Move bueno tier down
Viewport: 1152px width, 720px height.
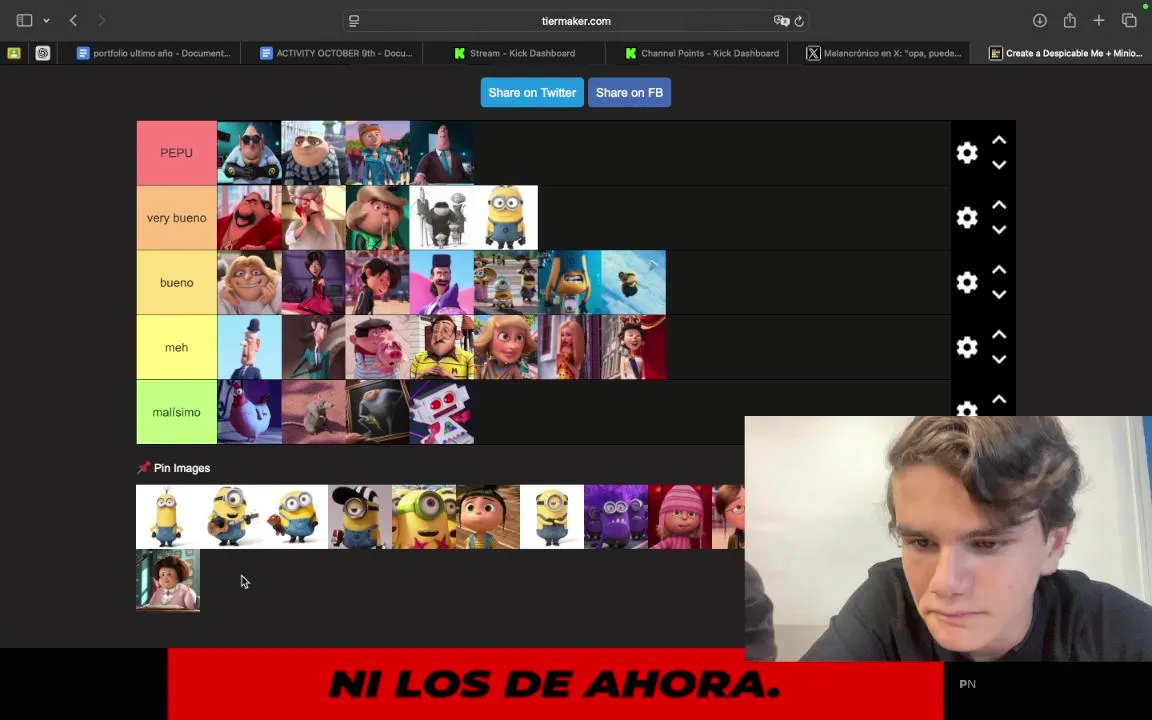tap(998, 295)
